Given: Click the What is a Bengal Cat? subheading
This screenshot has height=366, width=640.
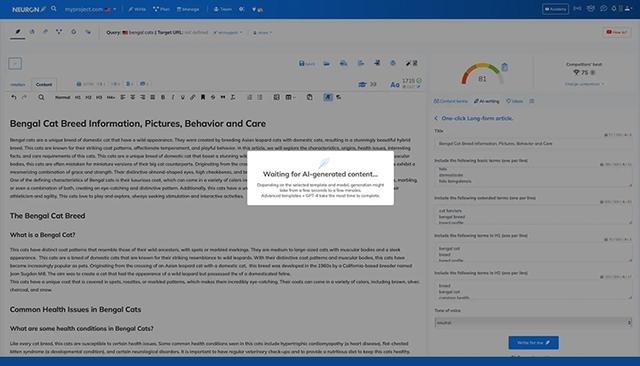Looking at the screenshot, I should pos(42,235).
